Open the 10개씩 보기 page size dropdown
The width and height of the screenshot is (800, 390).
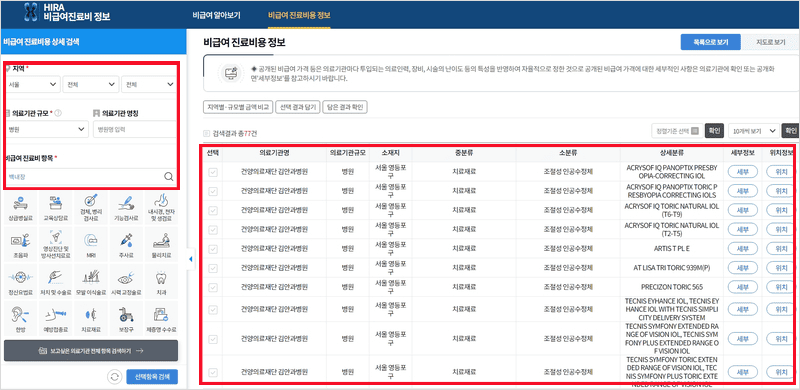[x=753, y=131]
